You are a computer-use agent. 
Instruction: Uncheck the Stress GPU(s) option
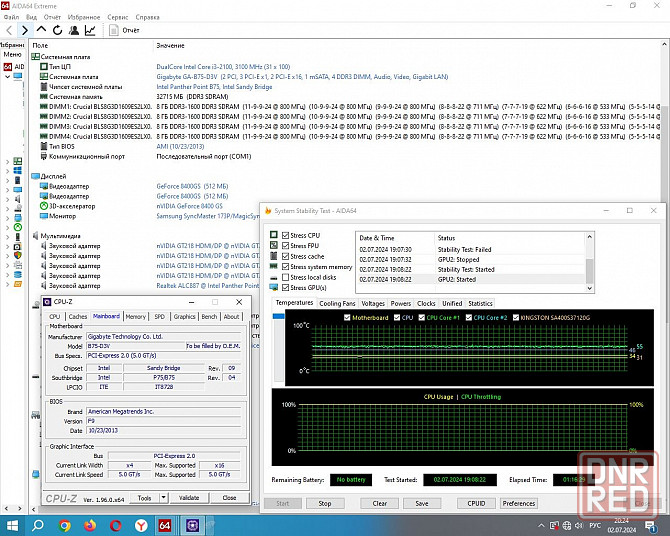coord(286,288)
